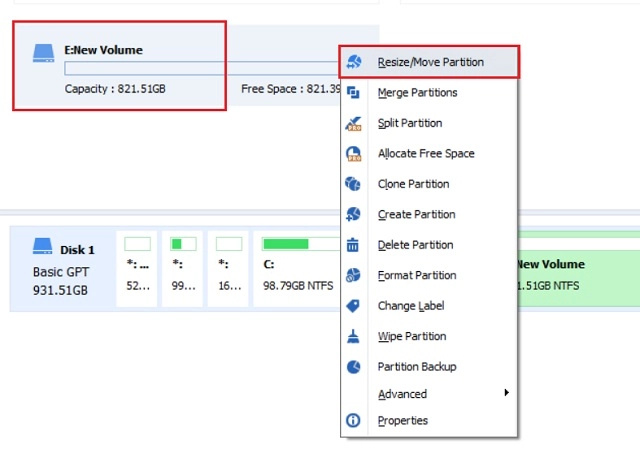Viewport: 640px width, 462px height.
Task: Choose Create Partition from context menu
Action: pyautogui.click(x=416, y=215)
